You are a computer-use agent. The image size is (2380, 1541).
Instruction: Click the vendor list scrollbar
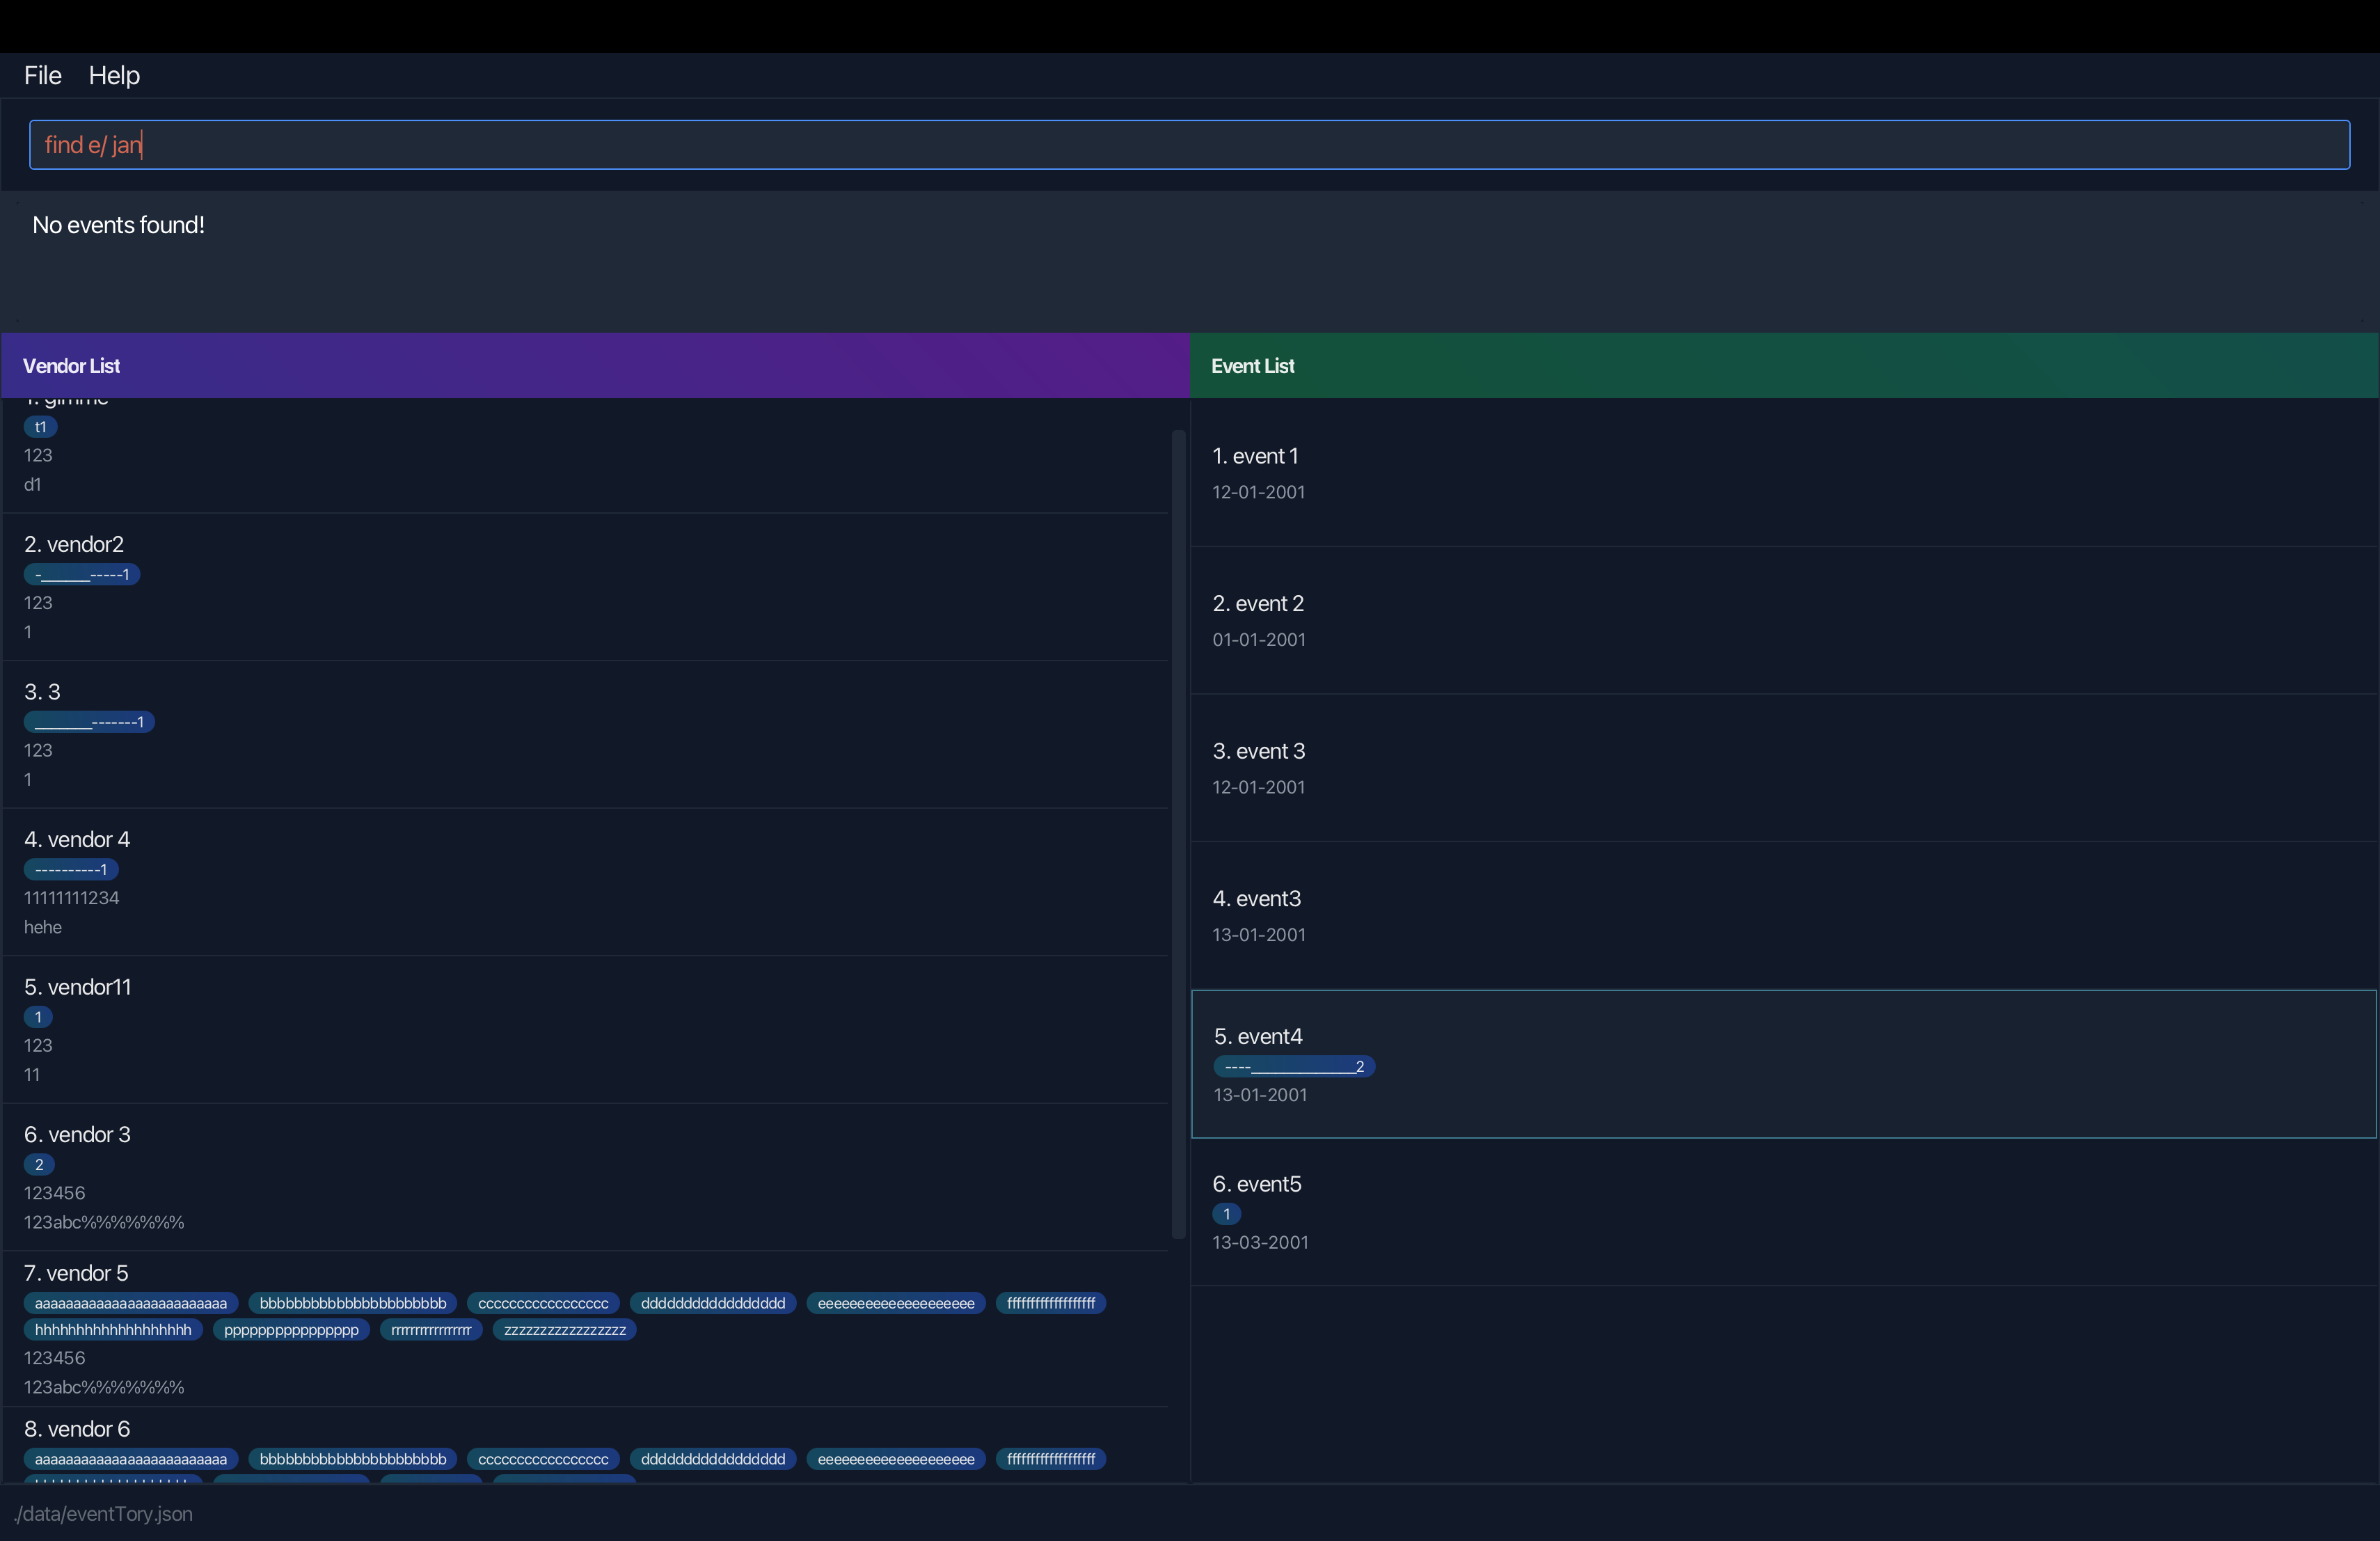[x=1178, y=834]
